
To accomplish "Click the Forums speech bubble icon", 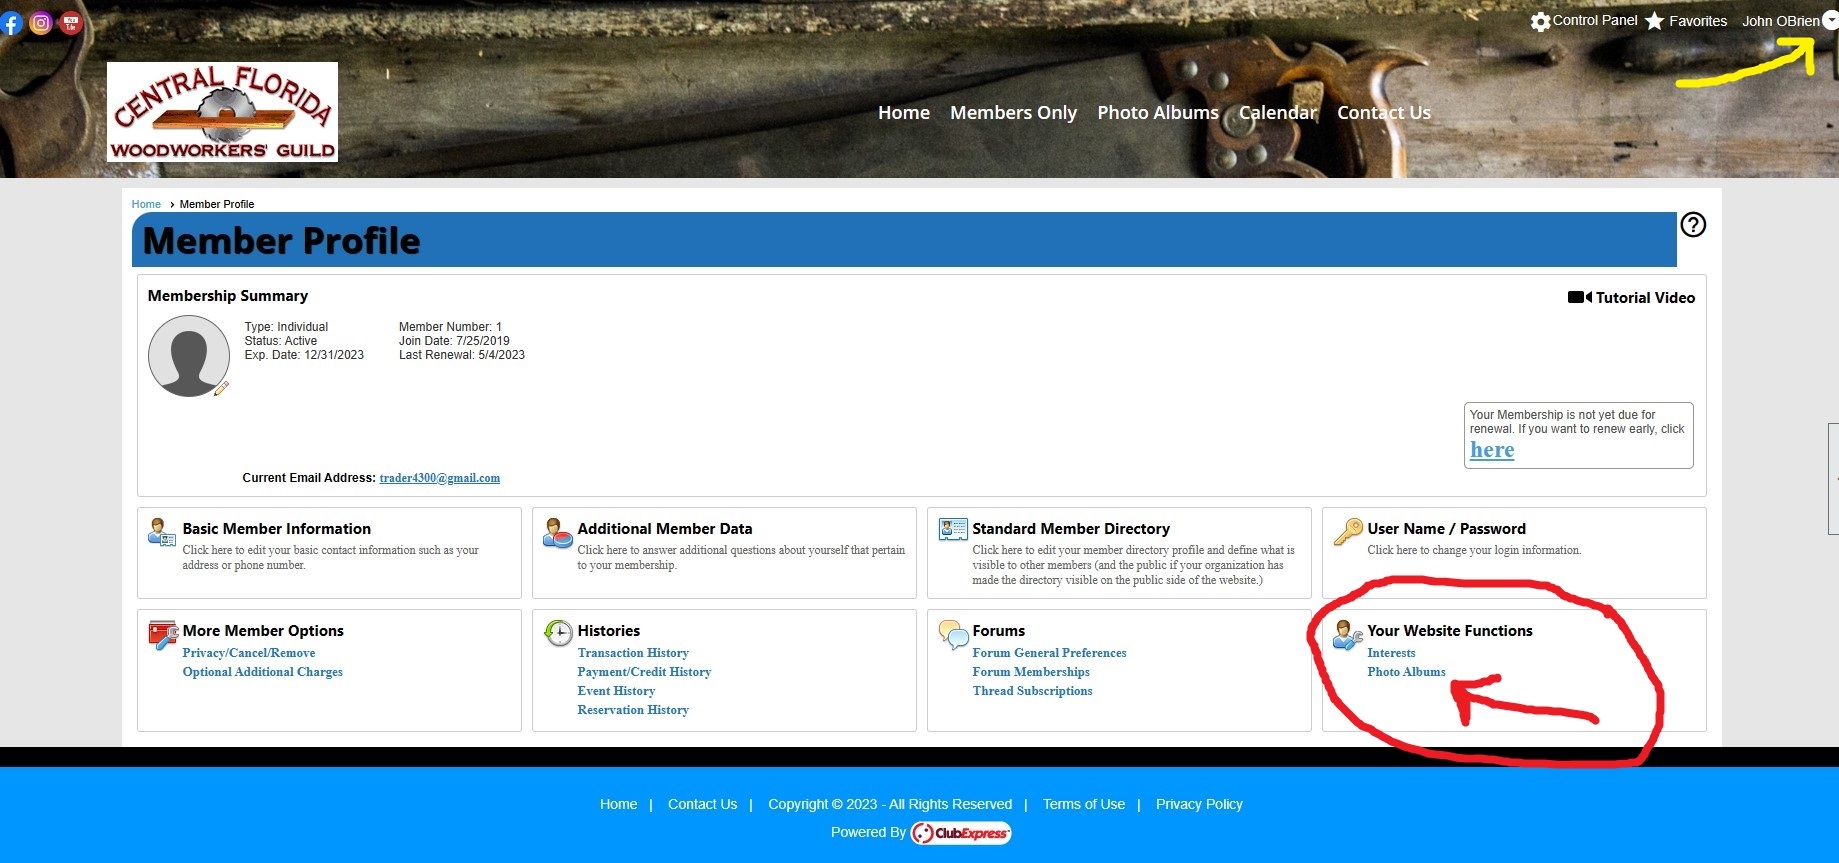I will pyautogui.click(x=953, y=634).
